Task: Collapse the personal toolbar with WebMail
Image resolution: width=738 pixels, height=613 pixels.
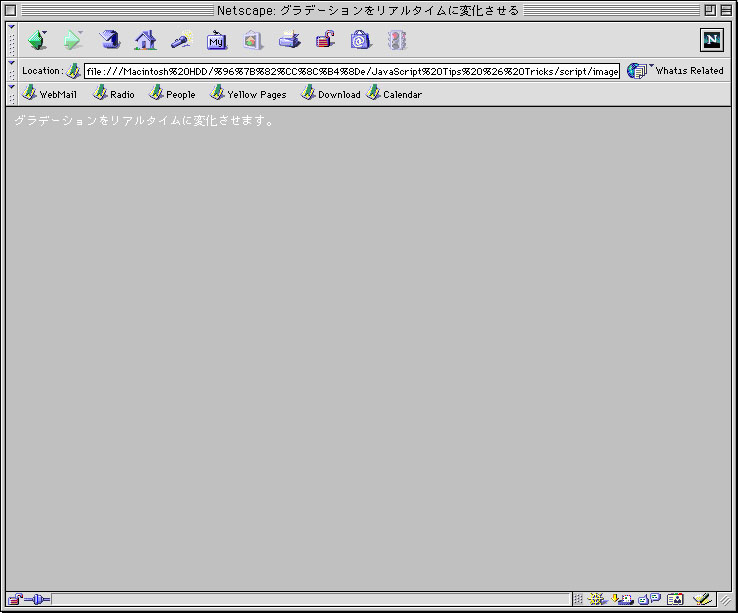Action: coord(12,94)
